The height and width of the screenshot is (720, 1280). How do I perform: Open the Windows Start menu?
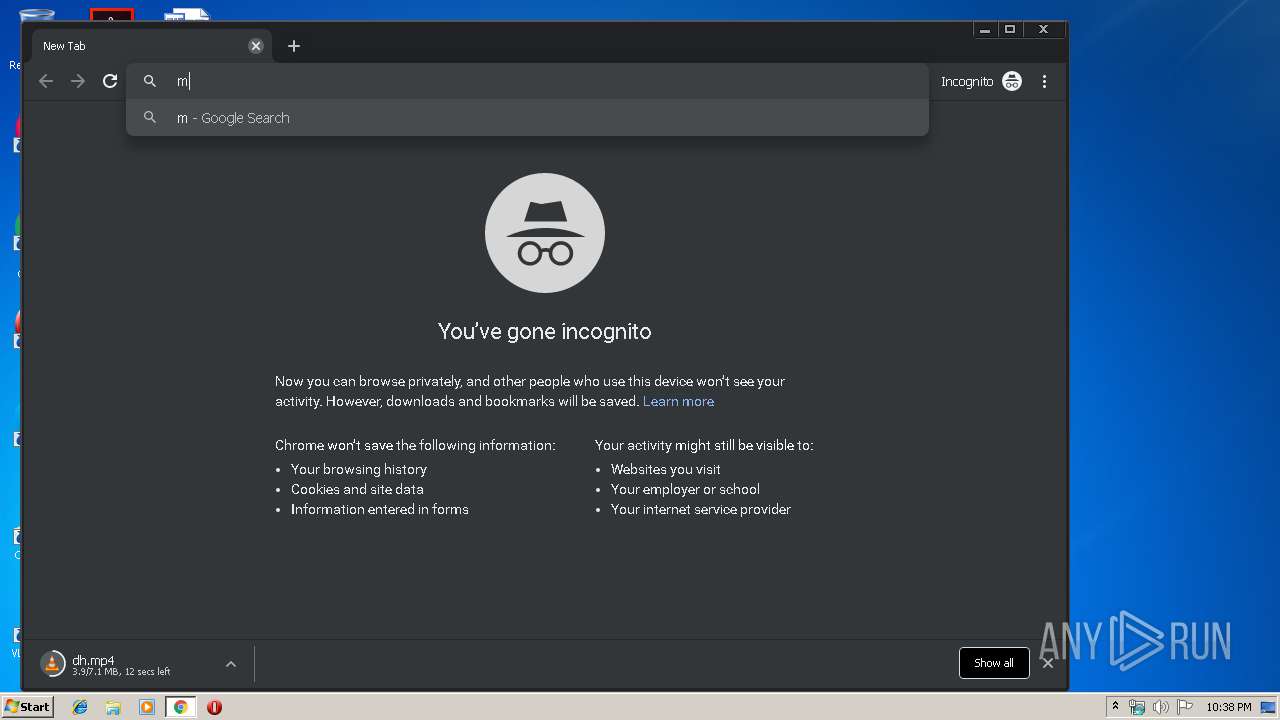[27, 706]
